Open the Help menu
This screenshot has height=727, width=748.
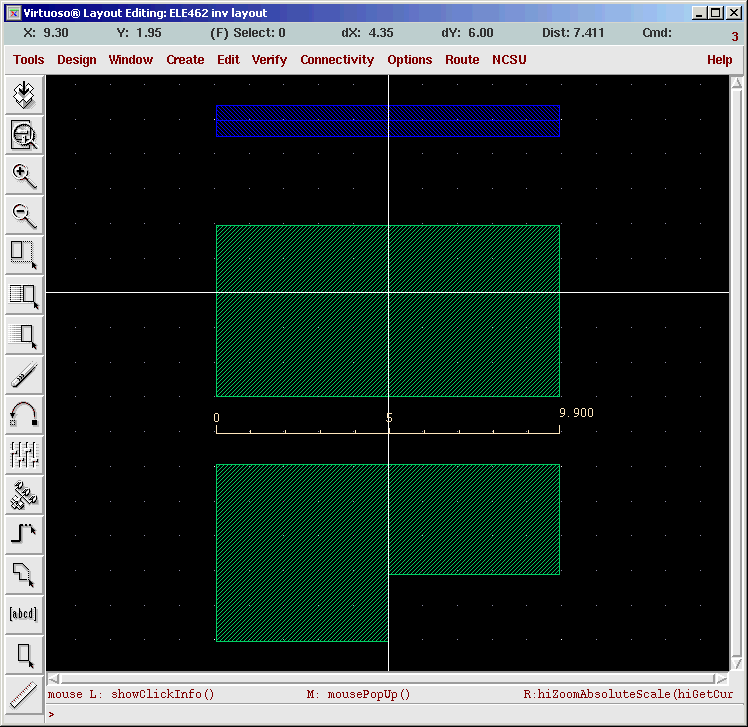(719, 60)
